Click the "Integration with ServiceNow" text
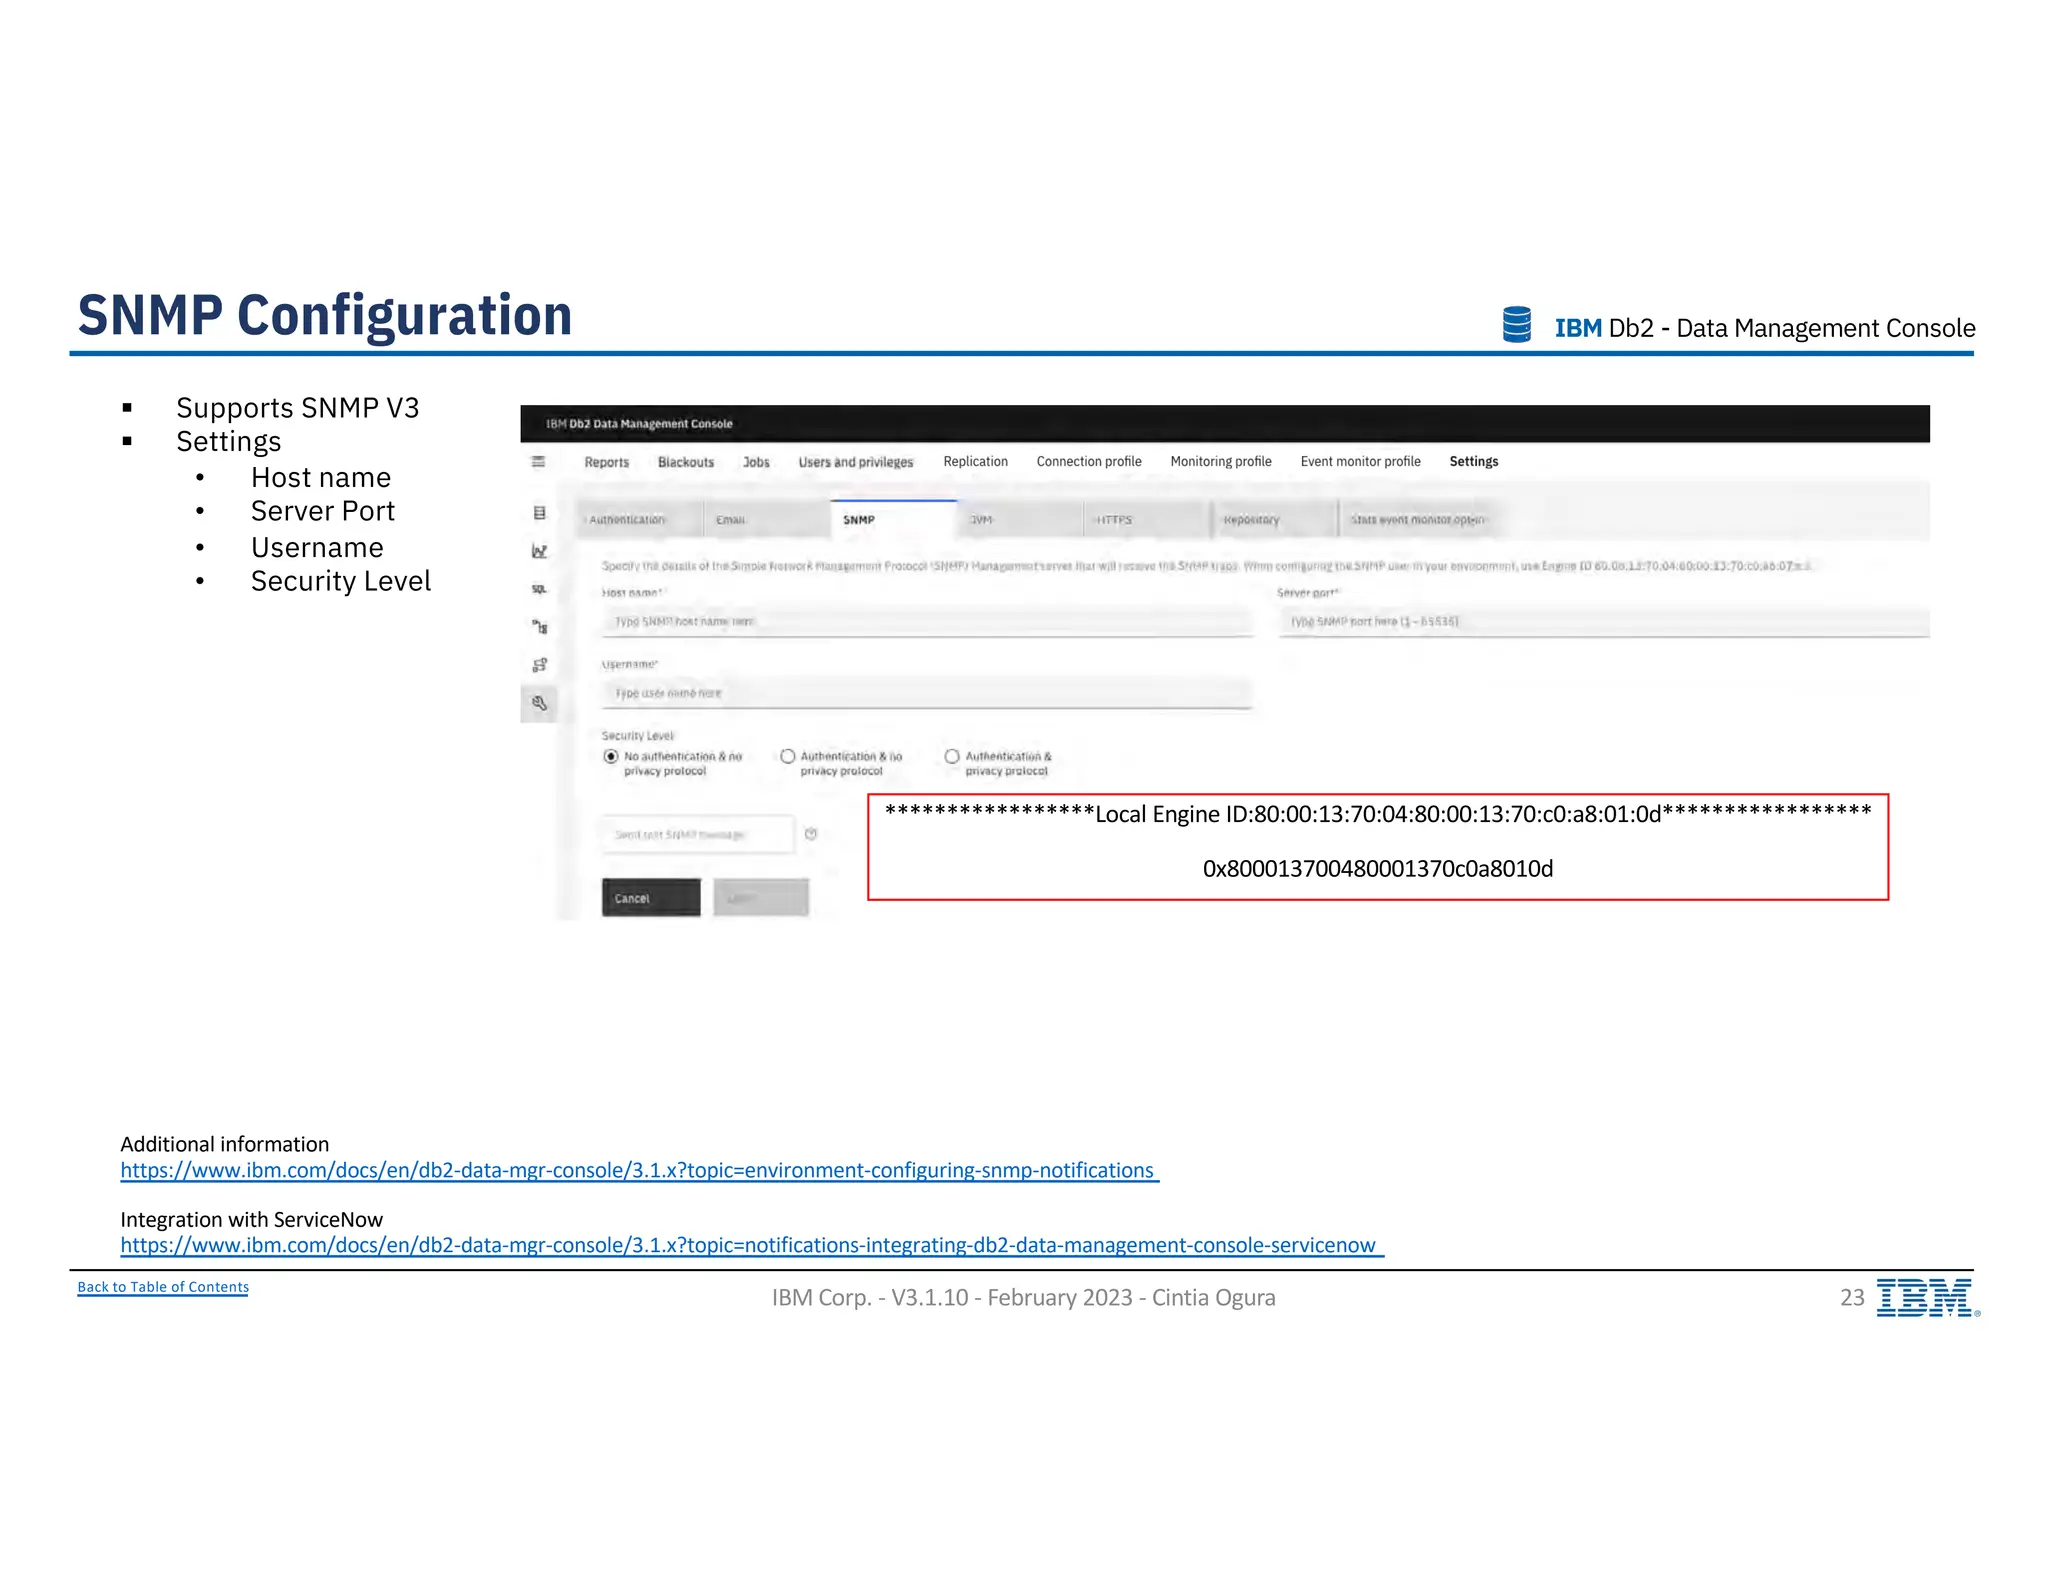The image size is (2048, 1582). click(x=252, y=1219)
